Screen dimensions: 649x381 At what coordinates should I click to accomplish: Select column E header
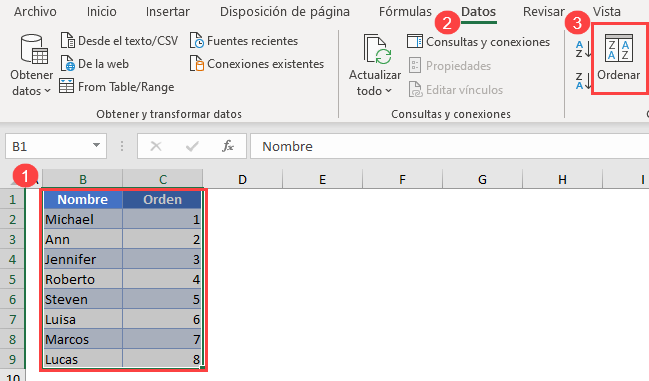(x=322, y=180)
